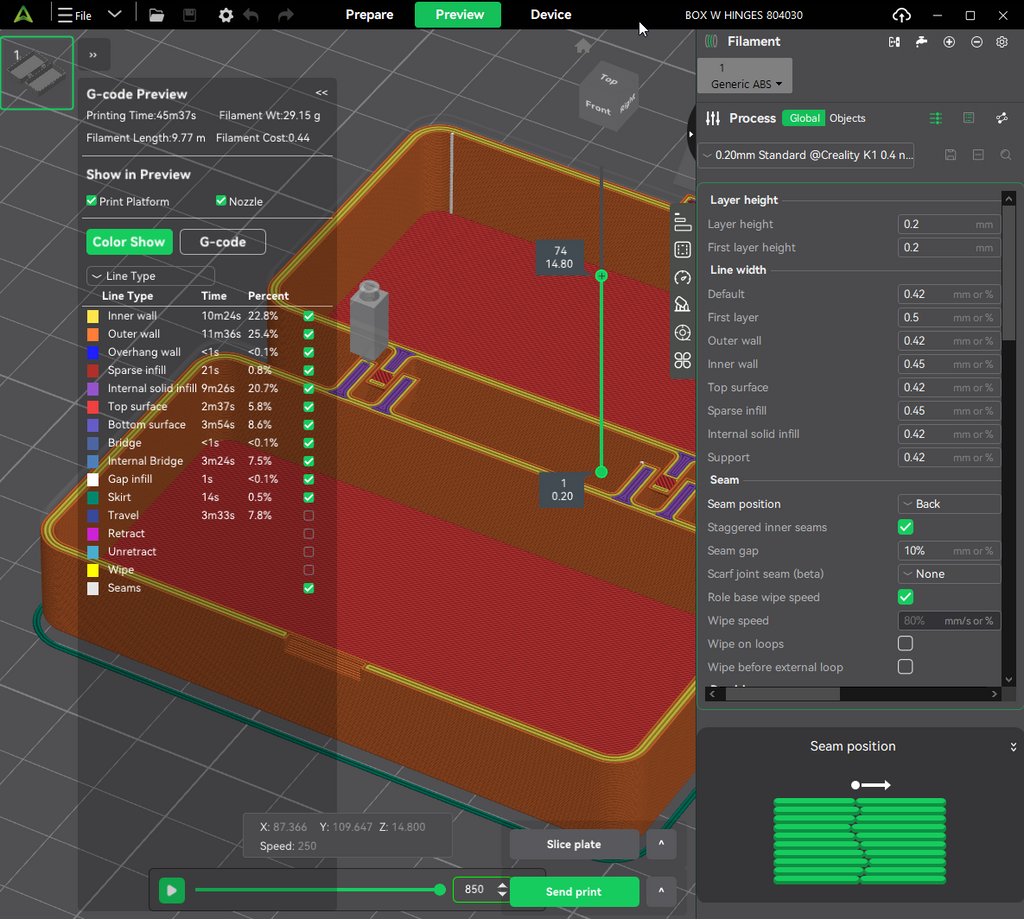Switch to the Device tab

pyautogui.click(x=551, y=14)
